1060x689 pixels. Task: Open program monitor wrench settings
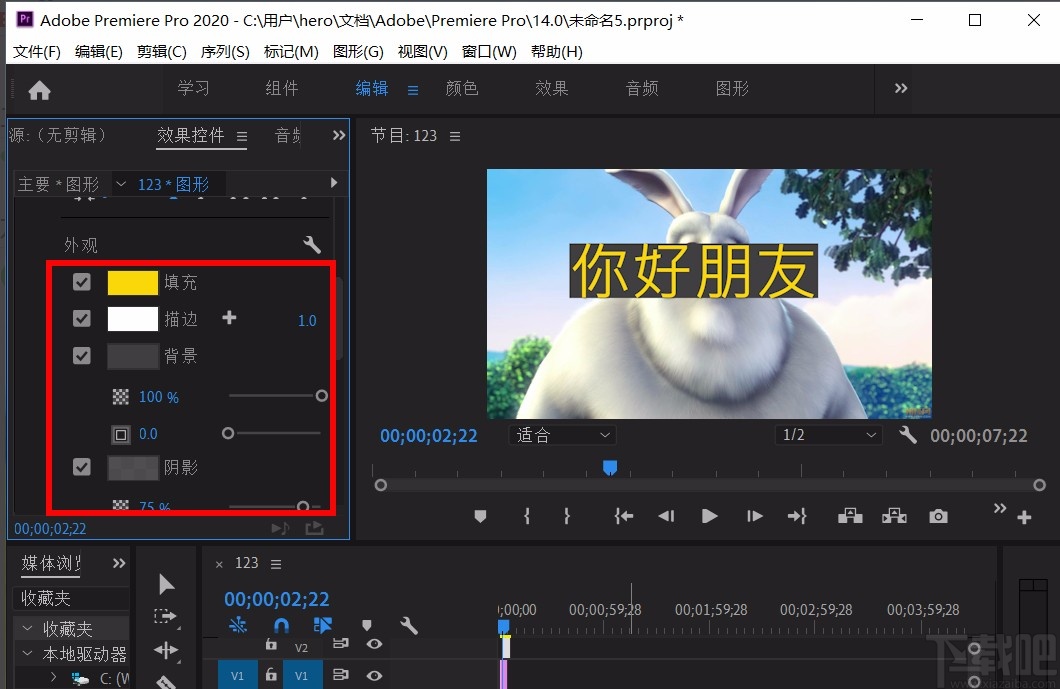(x=908, y=435)
